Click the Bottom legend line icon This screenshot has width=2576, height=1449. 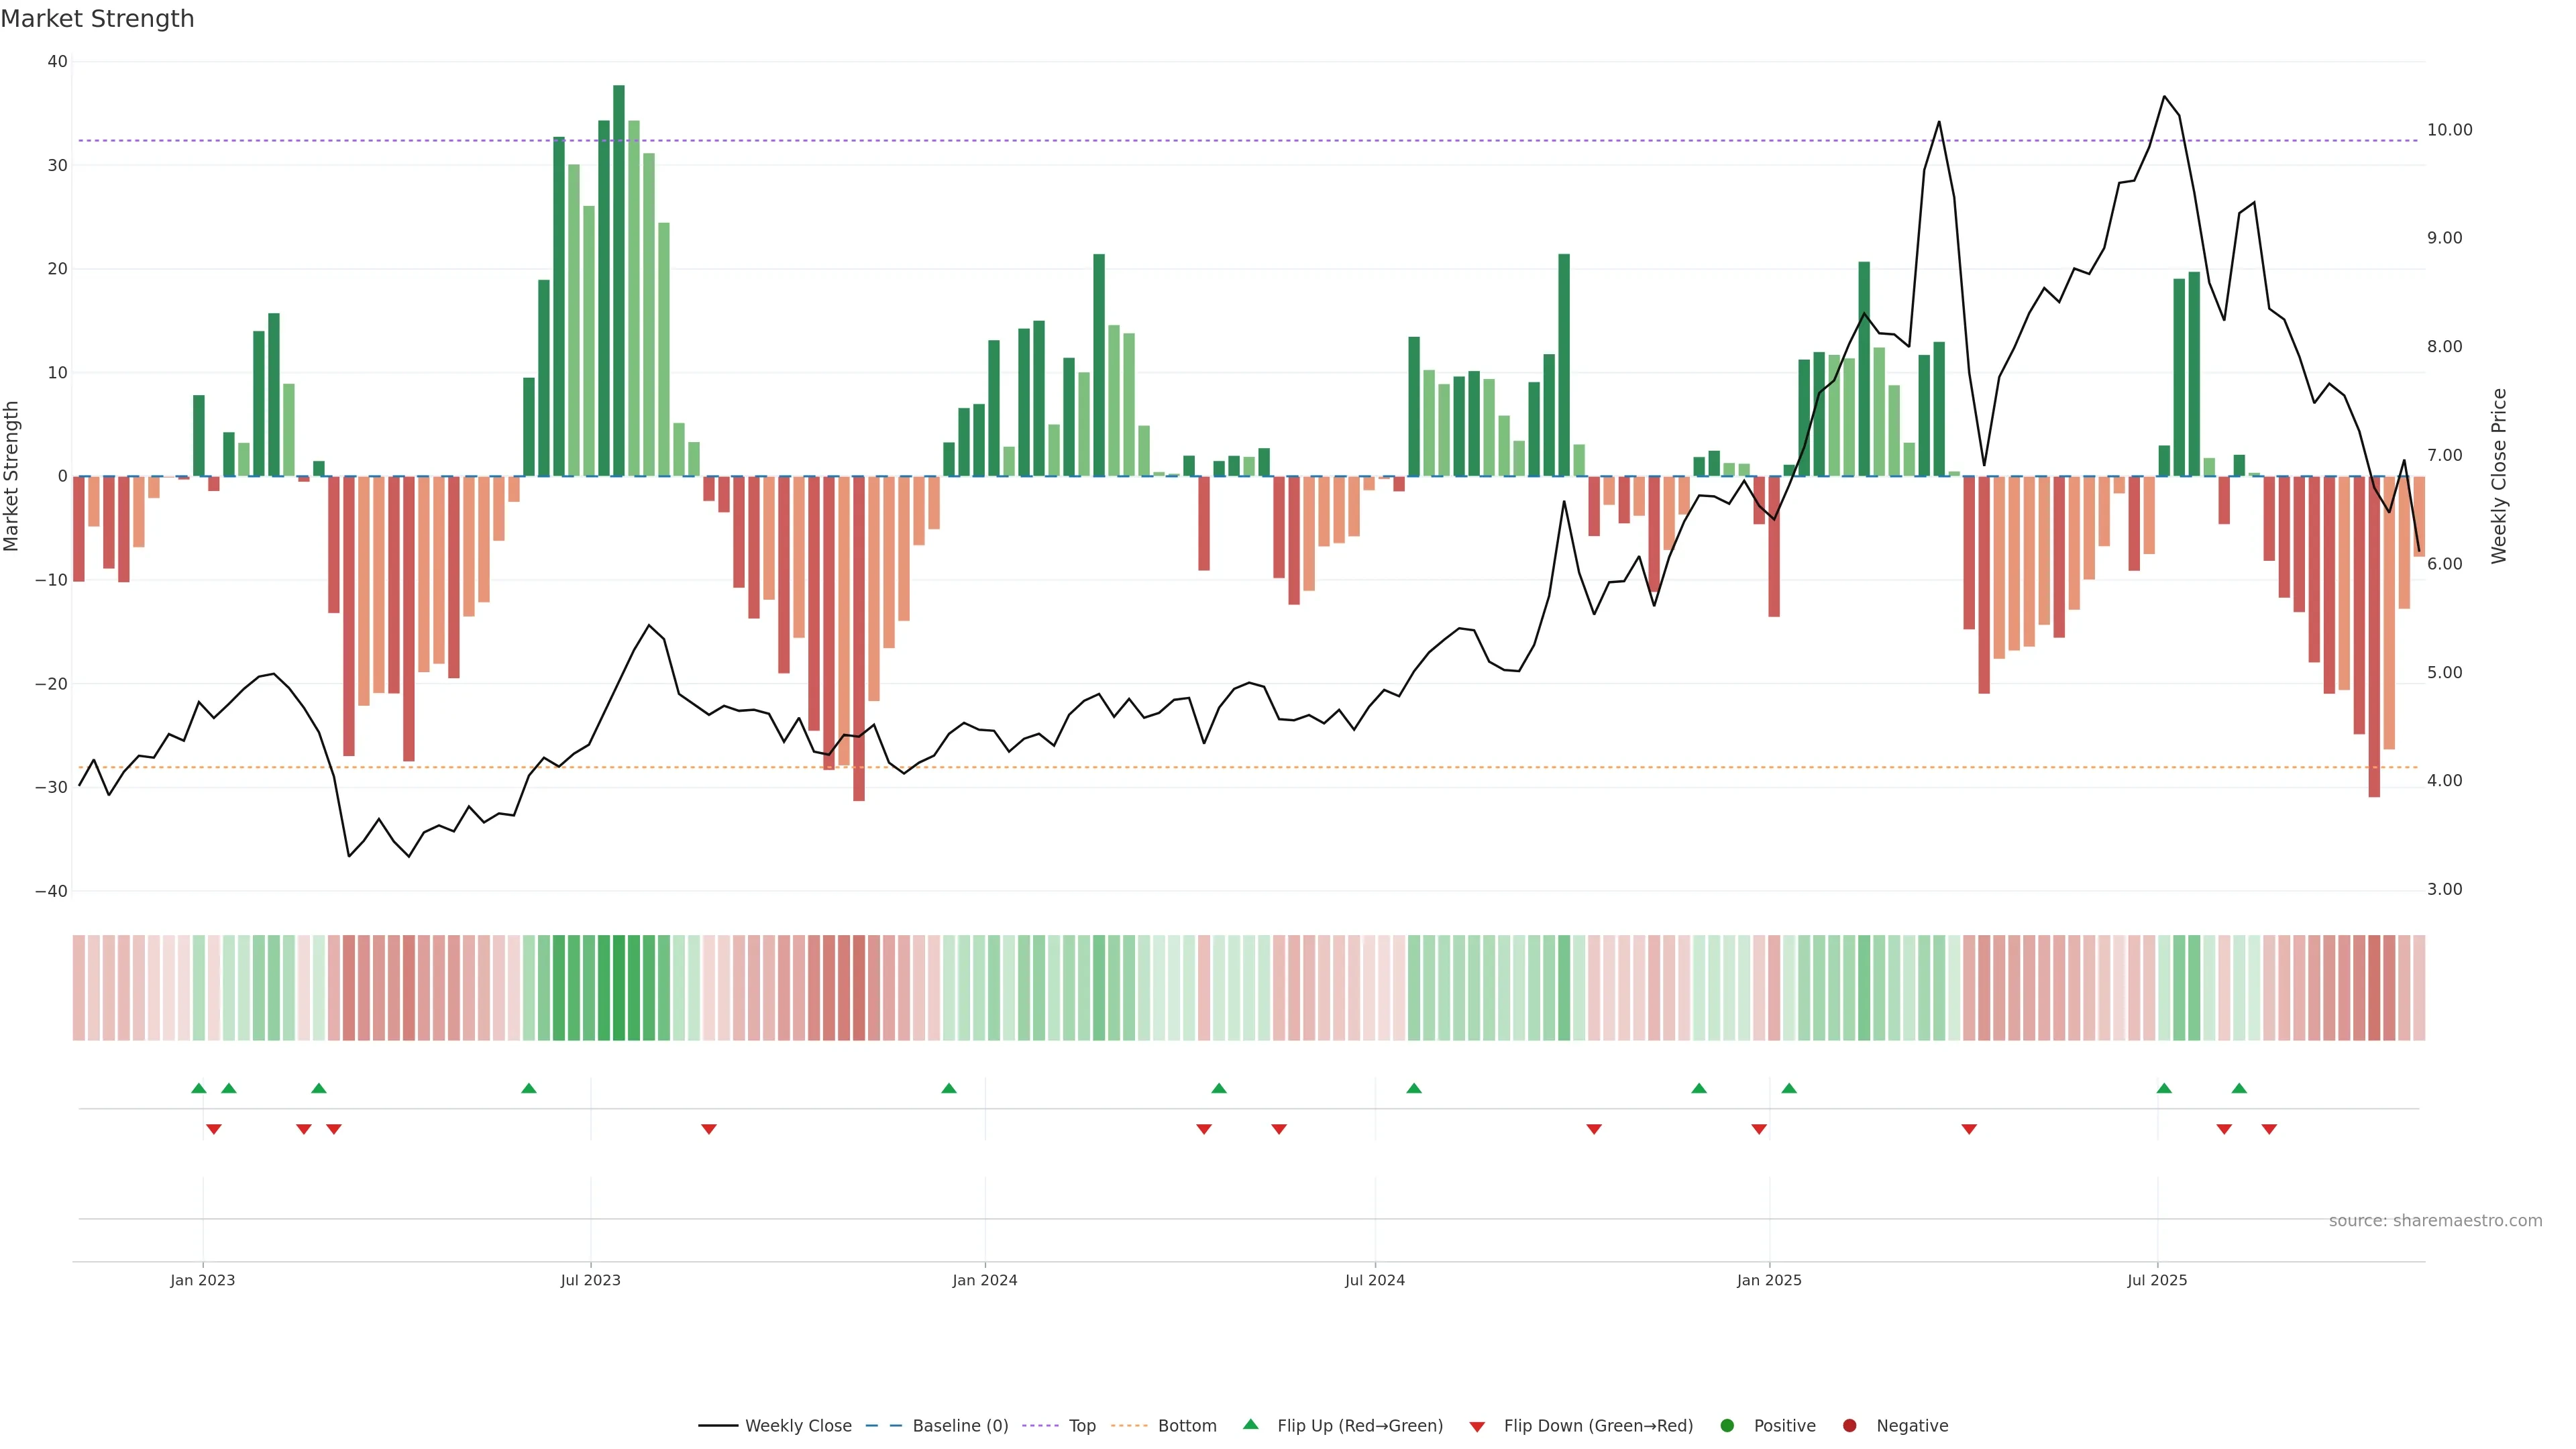[1129, 1425]
